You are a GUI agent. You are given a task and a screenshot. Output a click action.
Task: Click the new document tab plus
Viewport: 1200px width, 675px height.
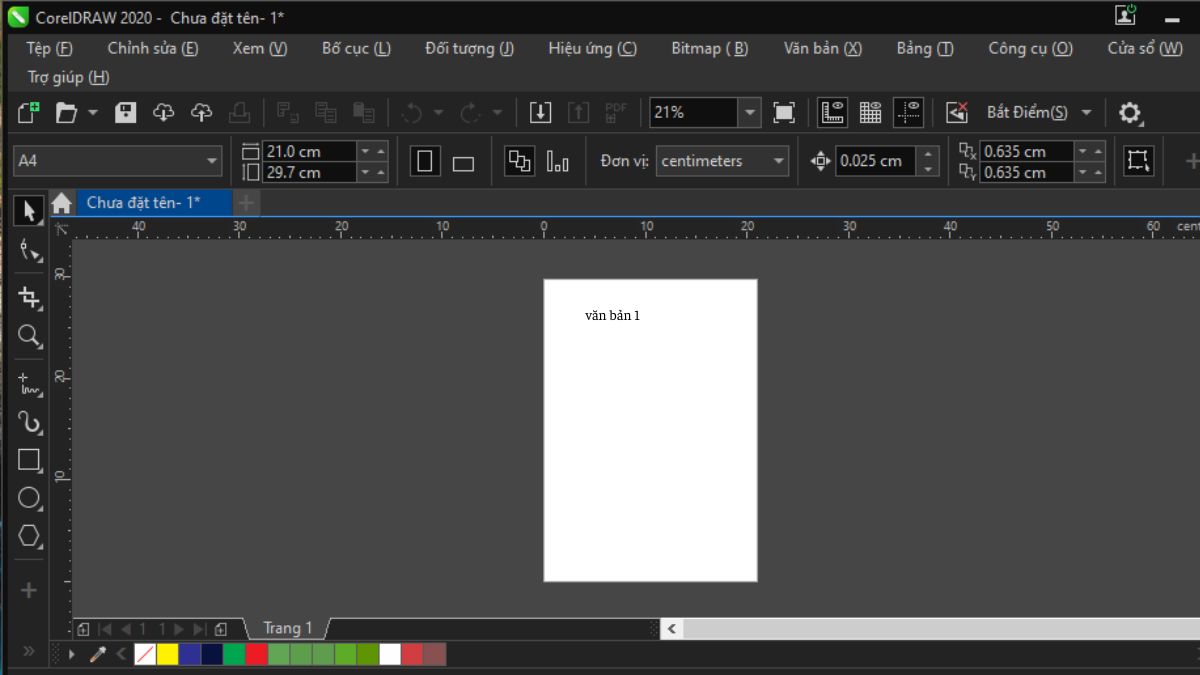point(246,203)
